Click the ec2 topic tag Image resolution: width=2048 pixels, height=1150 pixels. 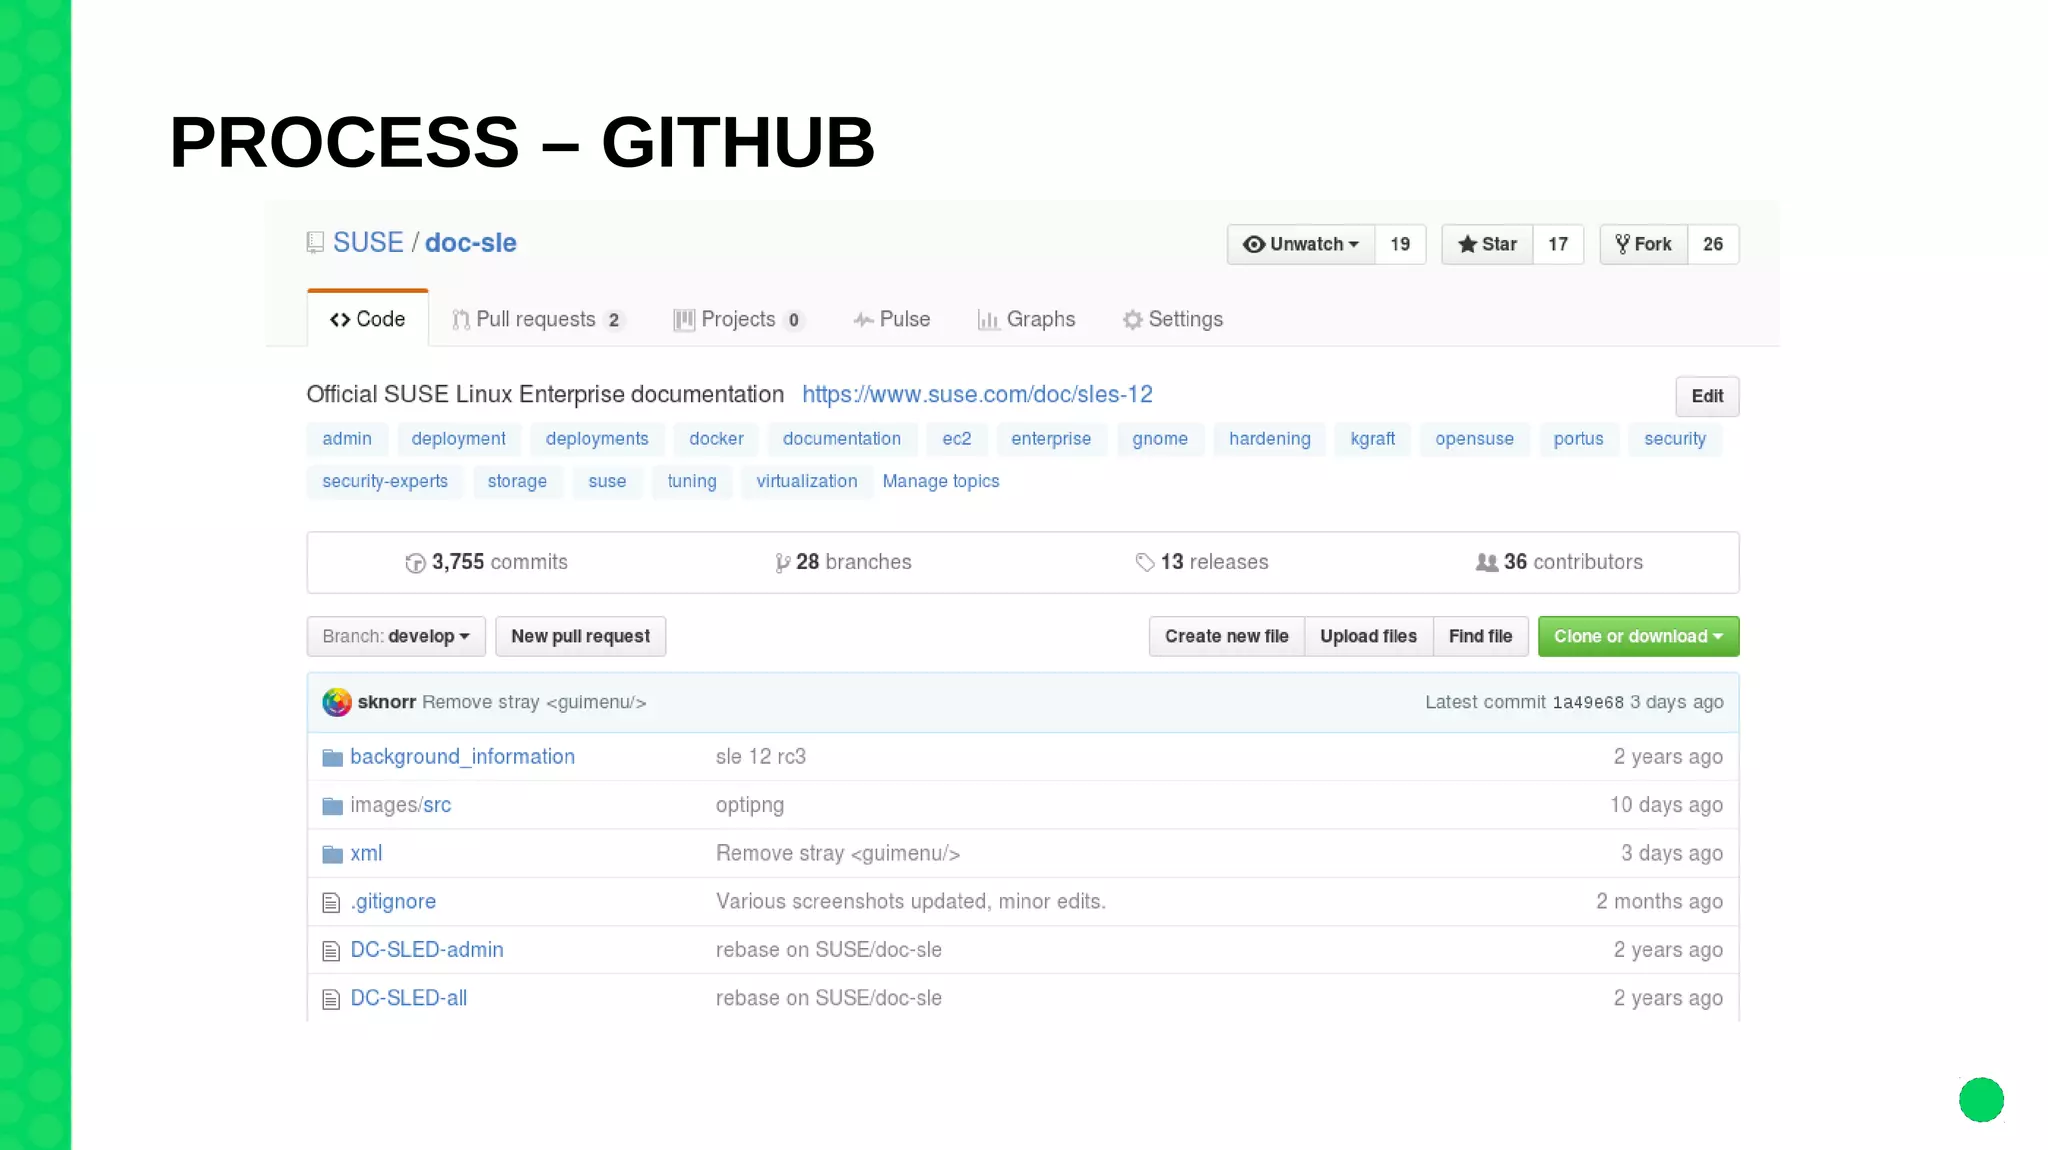point(957,439)
